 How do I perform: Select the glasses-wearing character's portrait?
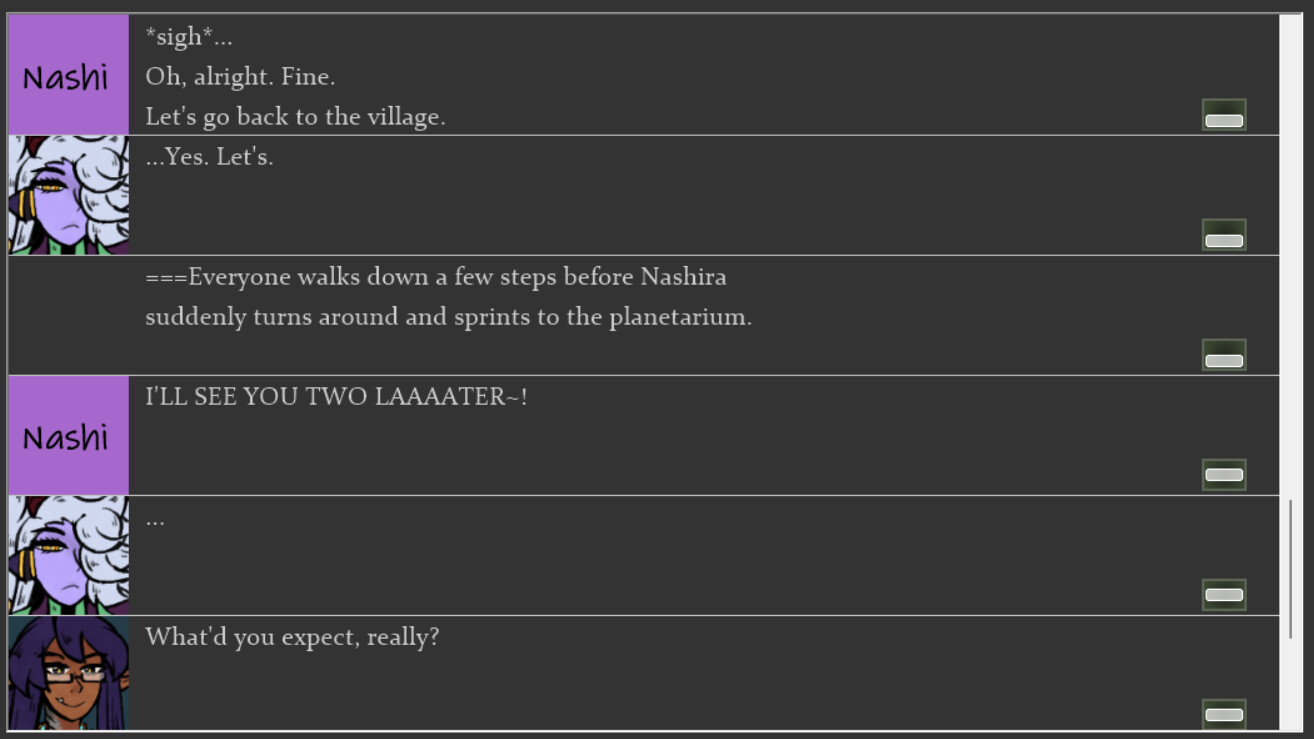[68, 673]
